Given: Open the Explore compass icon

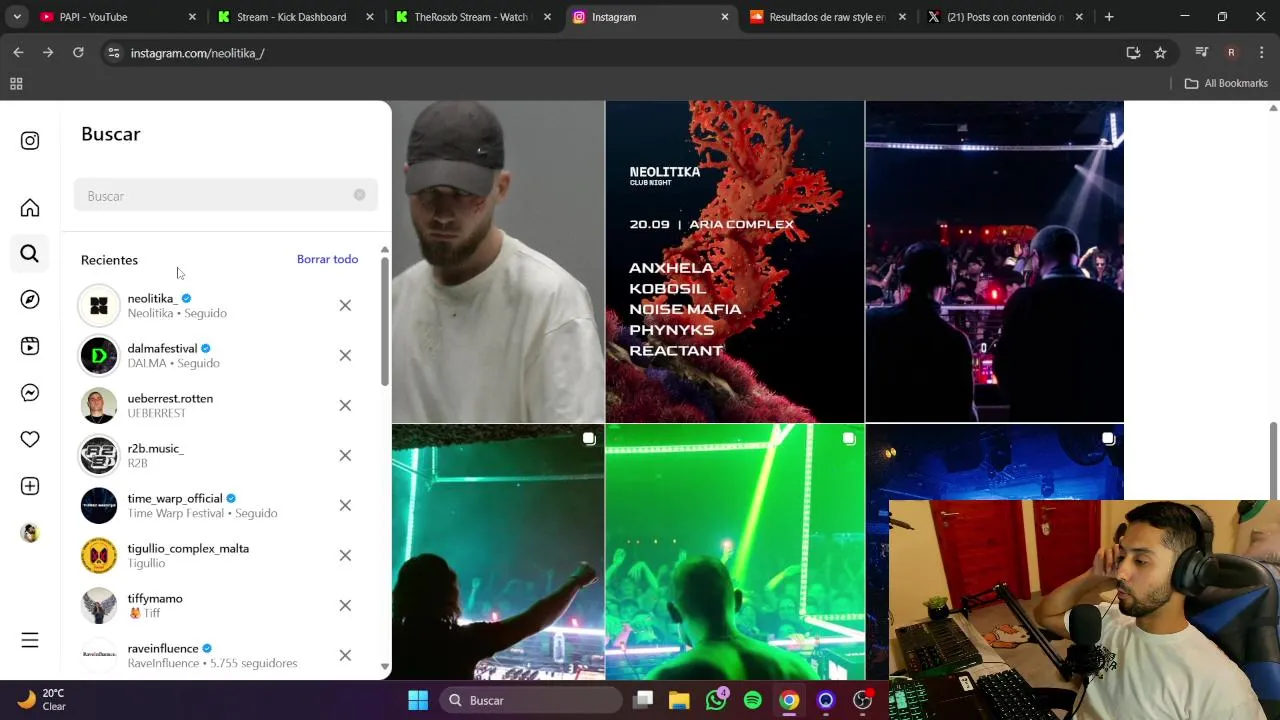Looking at the screenshot, I should pyautogui.click(x=30, y=300).
